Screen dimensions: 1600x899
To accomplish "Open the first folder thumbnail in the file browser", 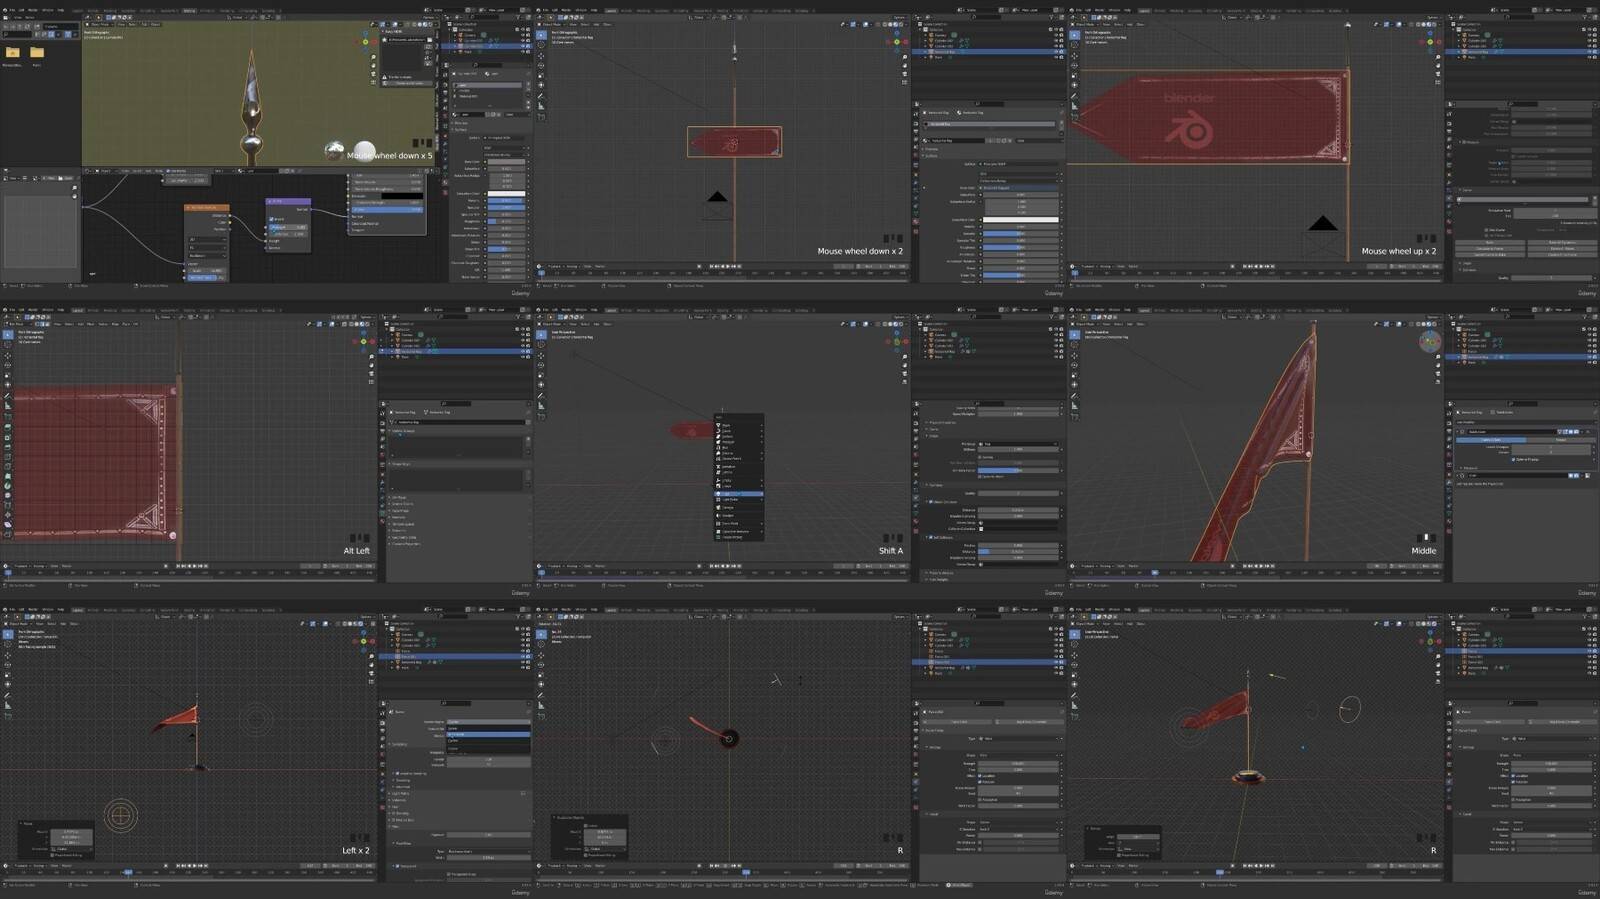I will tap(13, 53).
